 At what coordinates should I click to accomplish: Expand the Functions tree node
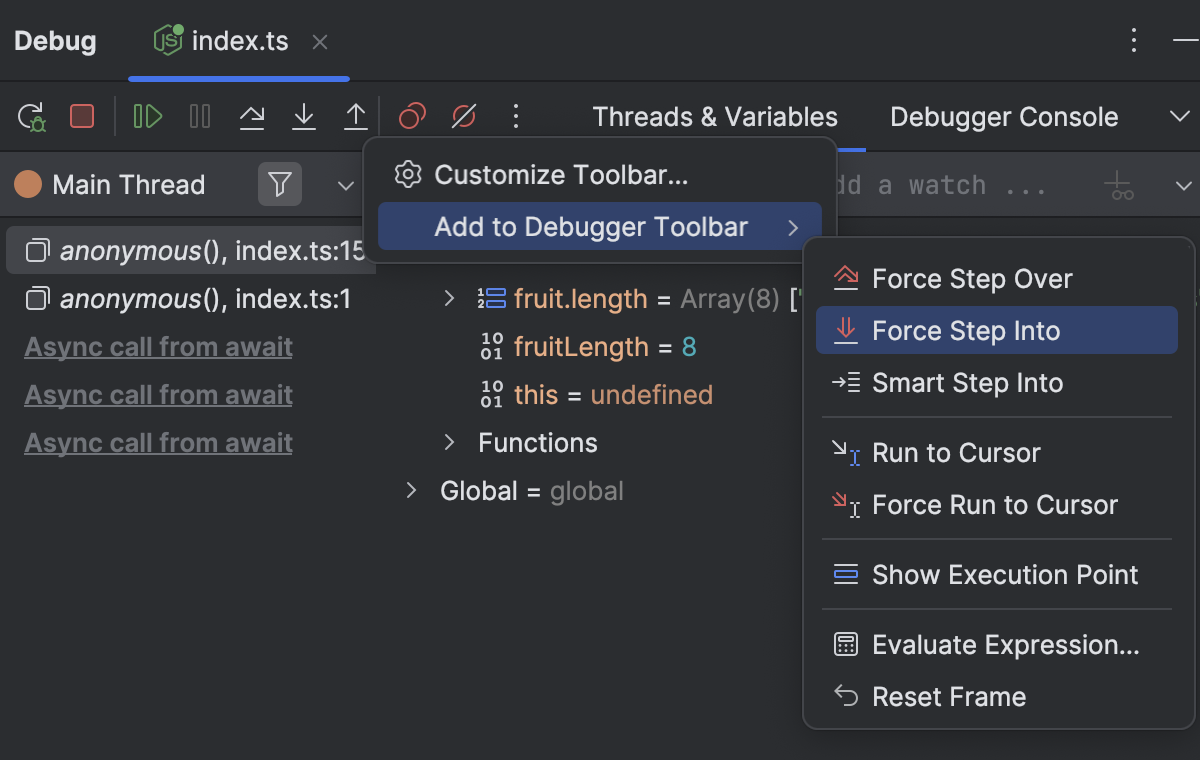point(449,442)
